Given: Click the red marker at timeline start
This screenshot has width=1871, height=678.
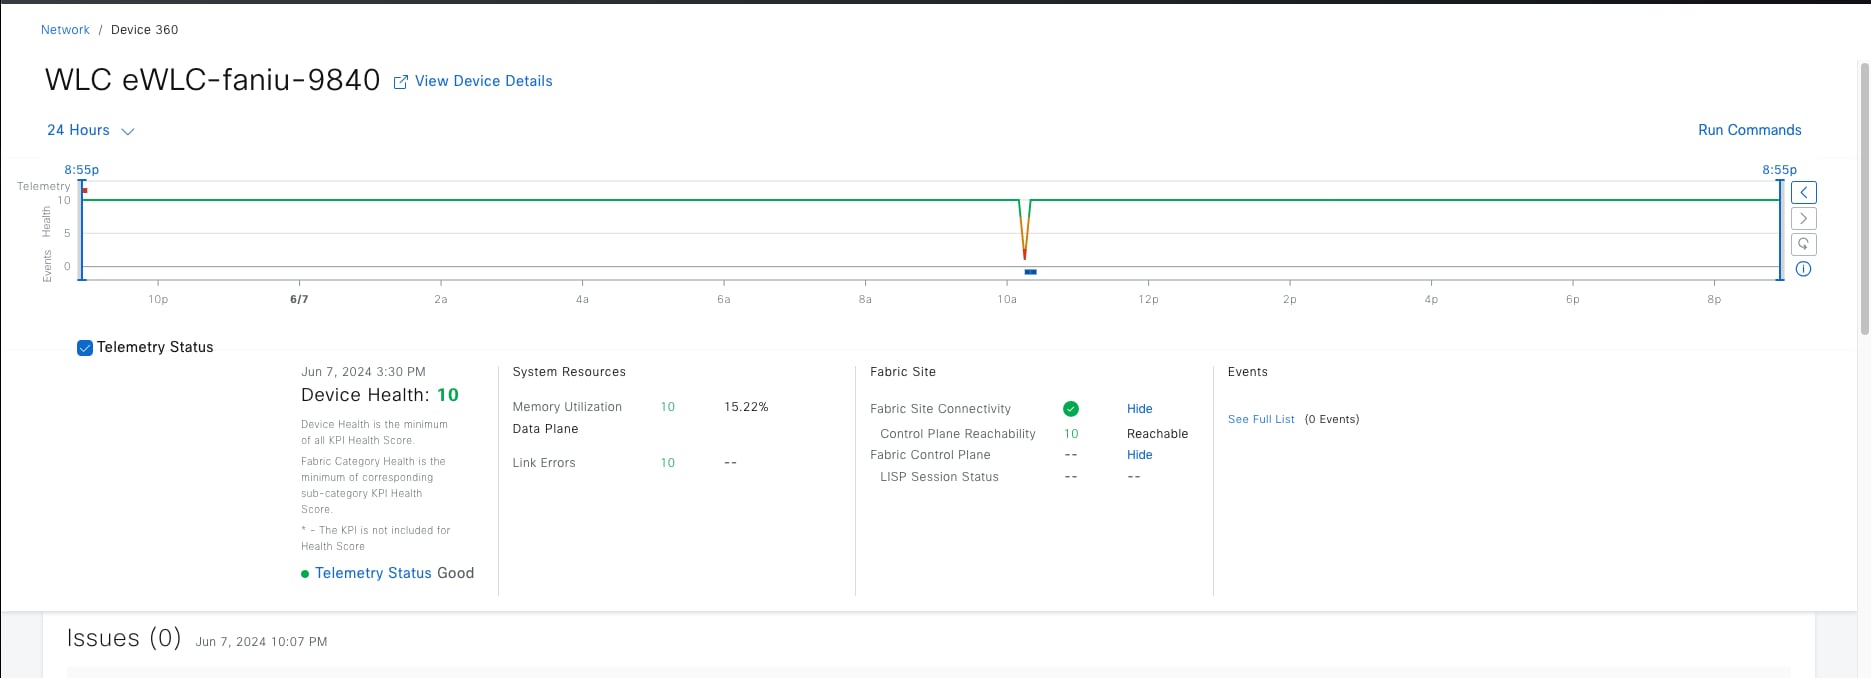Looking at the screenshot, I should pos(85,190).
